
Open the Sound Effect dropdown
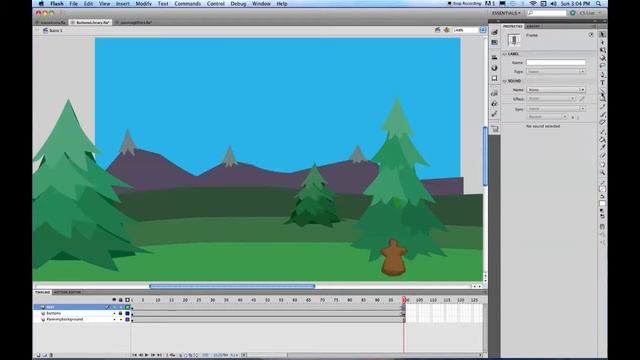551,99
